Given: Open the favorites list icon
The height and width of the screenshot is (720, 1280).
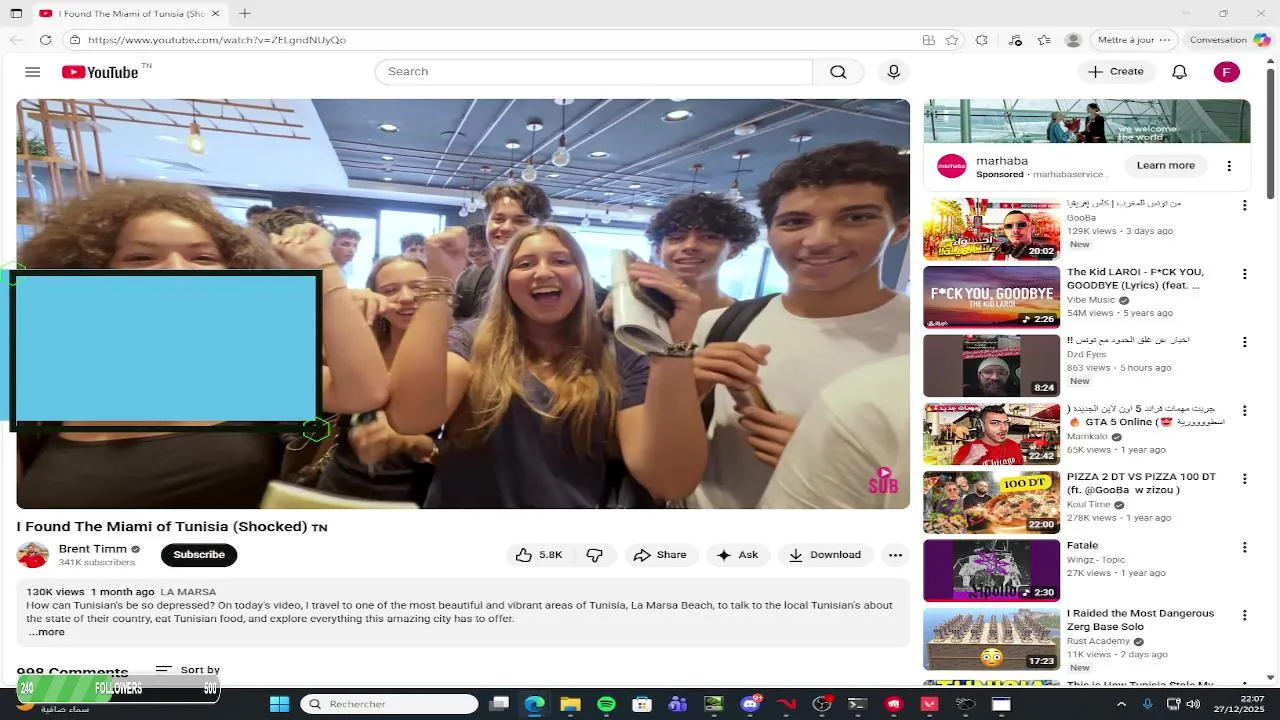Looking at the screenshot, I should click(1044, 40).
